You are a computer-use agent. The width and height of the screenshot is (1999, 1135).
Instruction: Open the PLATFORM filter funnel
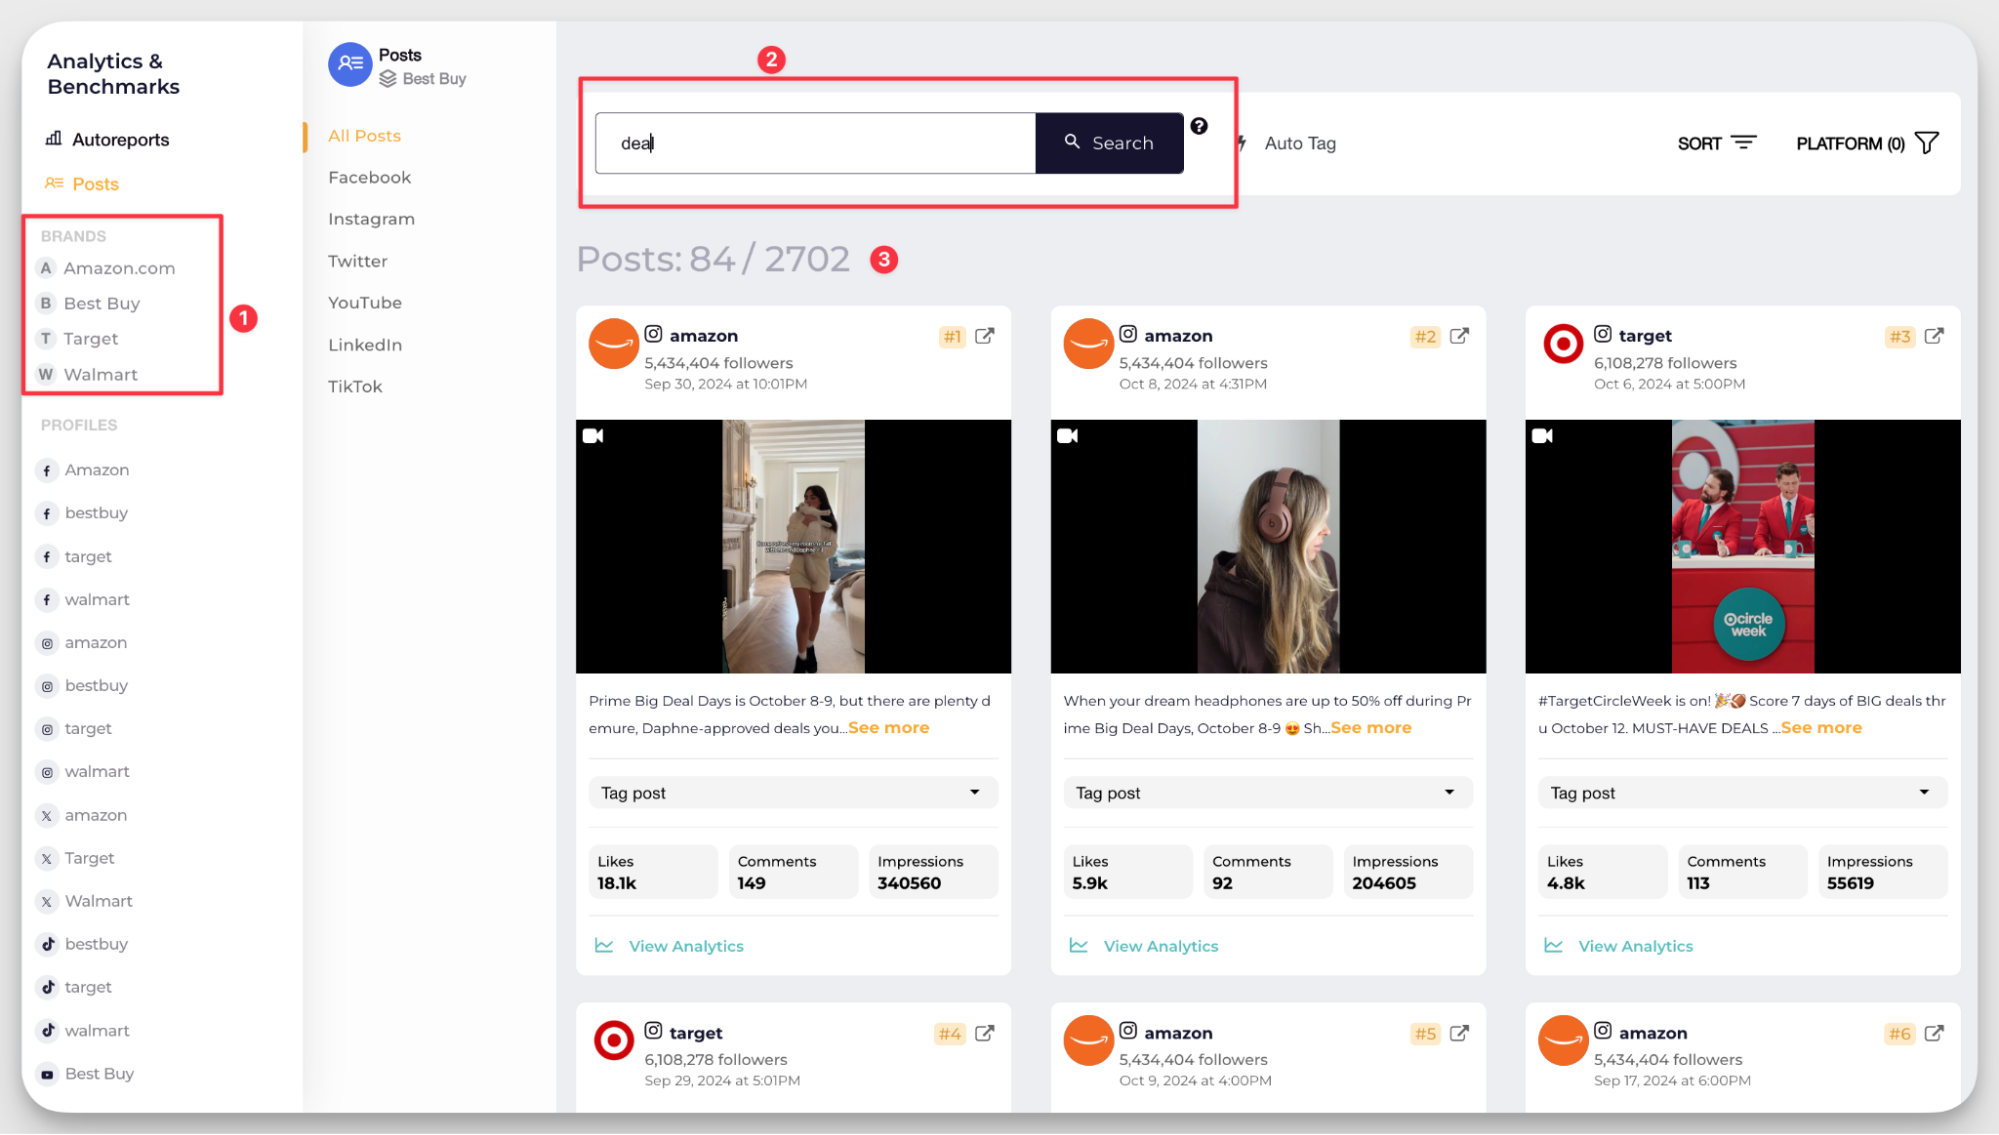tap(1926, 143)
